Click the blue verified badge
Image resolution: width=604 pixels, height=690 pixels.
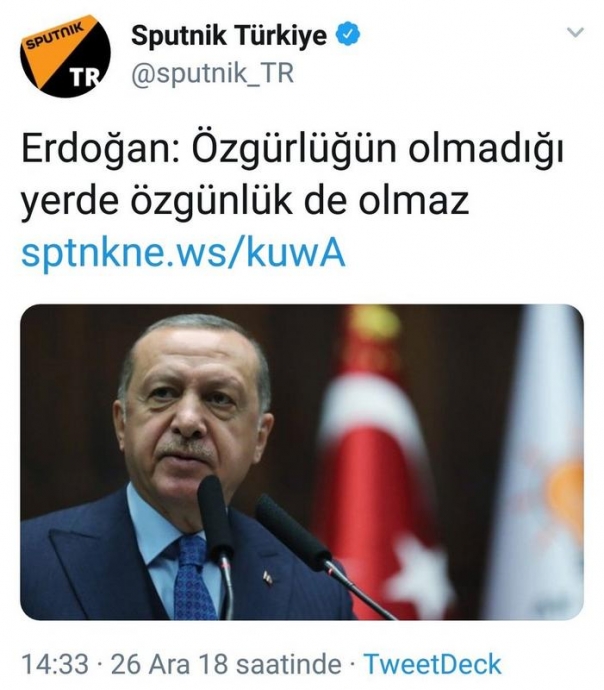(348, 36)
